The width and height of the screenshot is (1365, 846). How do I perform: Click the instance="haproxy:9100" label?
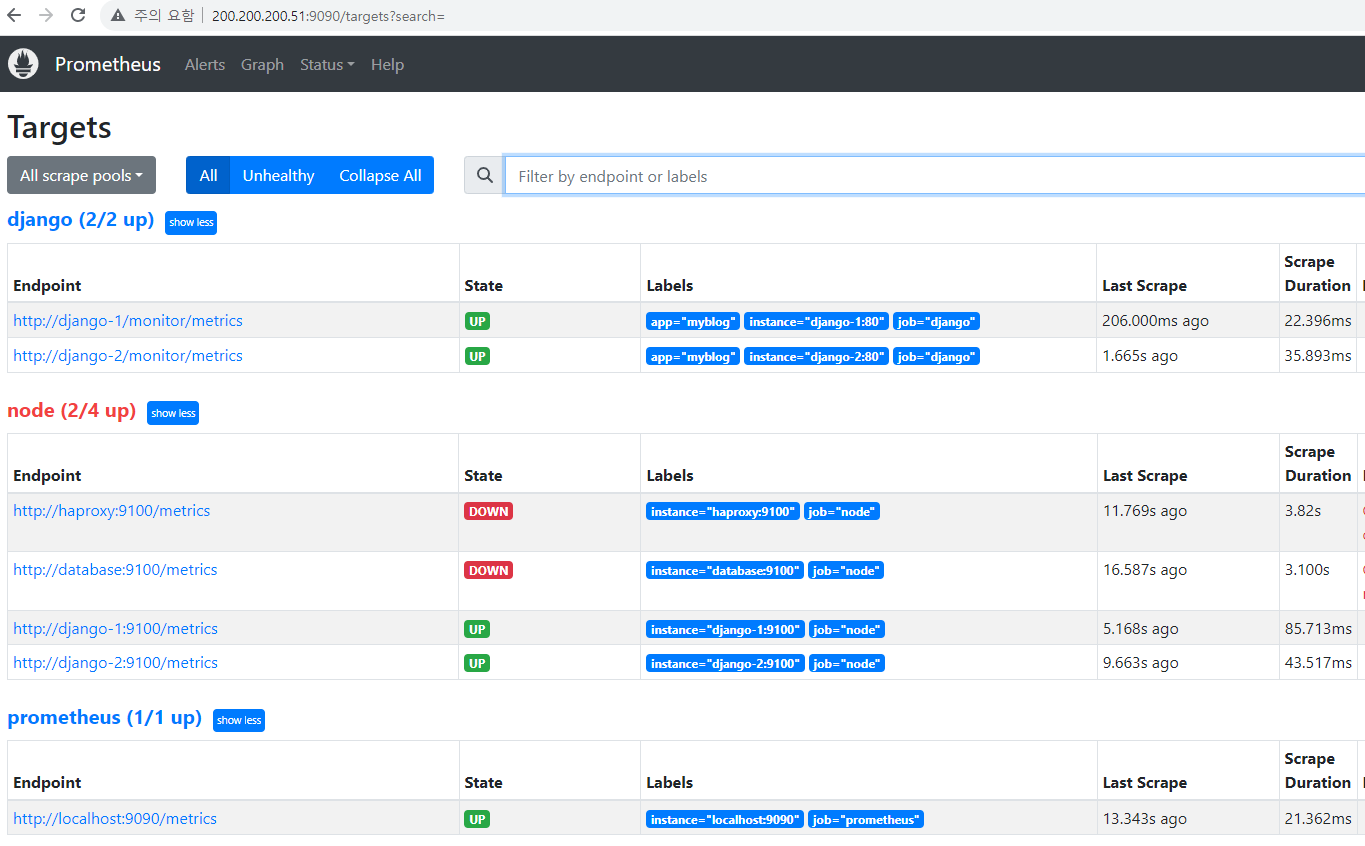coord(723,512)
